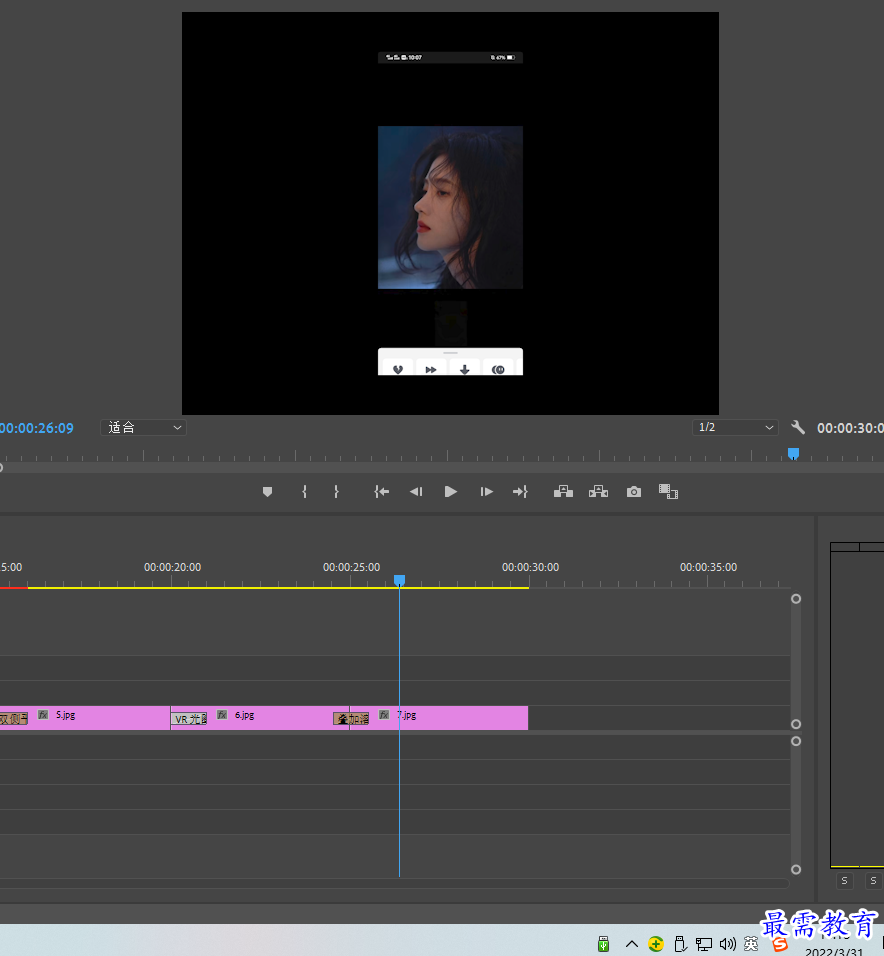Go to In point
The width and height of the screenshot is (884, 956).
pos(382,492)
